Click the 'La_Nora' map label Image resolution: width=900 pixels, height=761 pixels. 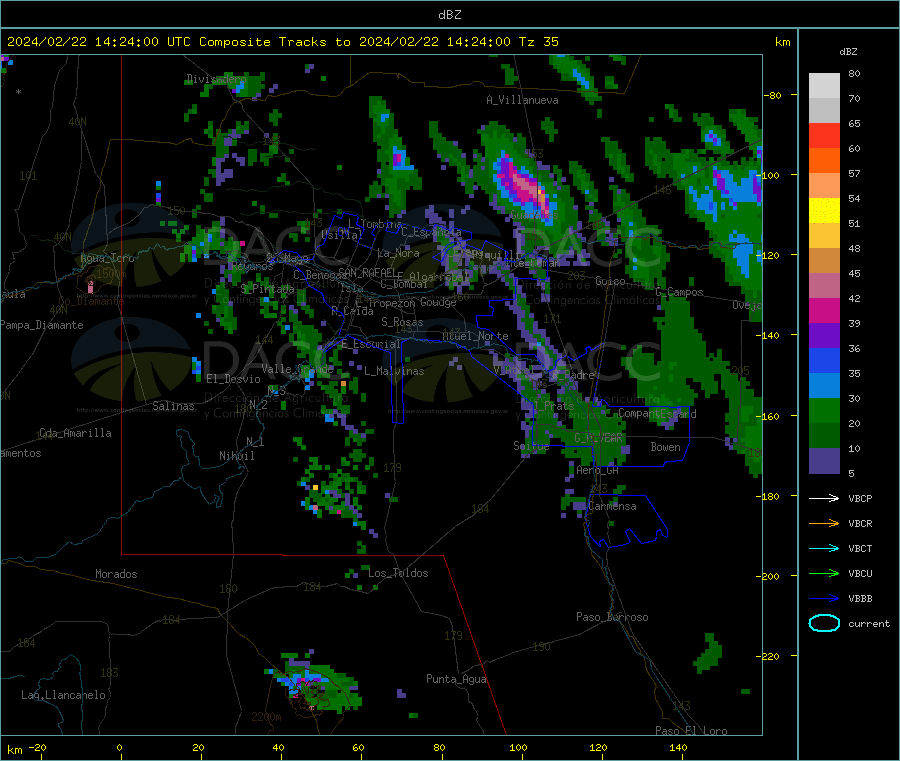398,253
